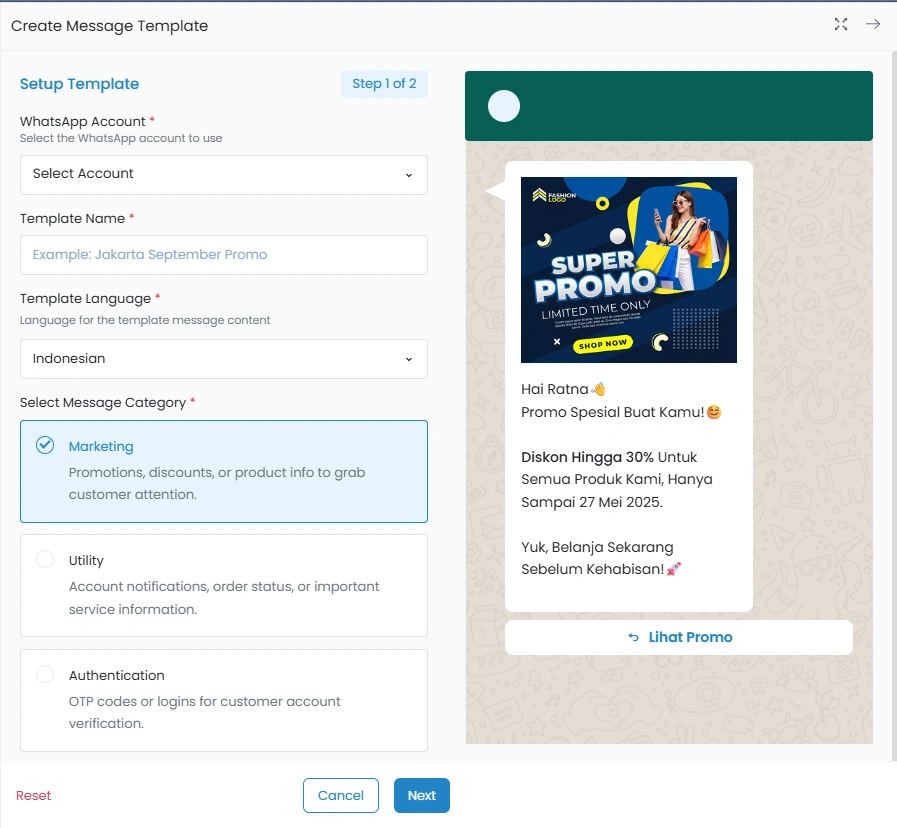The height and width of the screenshot is (828, 897).
Task: Click the red Reset link
Action: 33,795
